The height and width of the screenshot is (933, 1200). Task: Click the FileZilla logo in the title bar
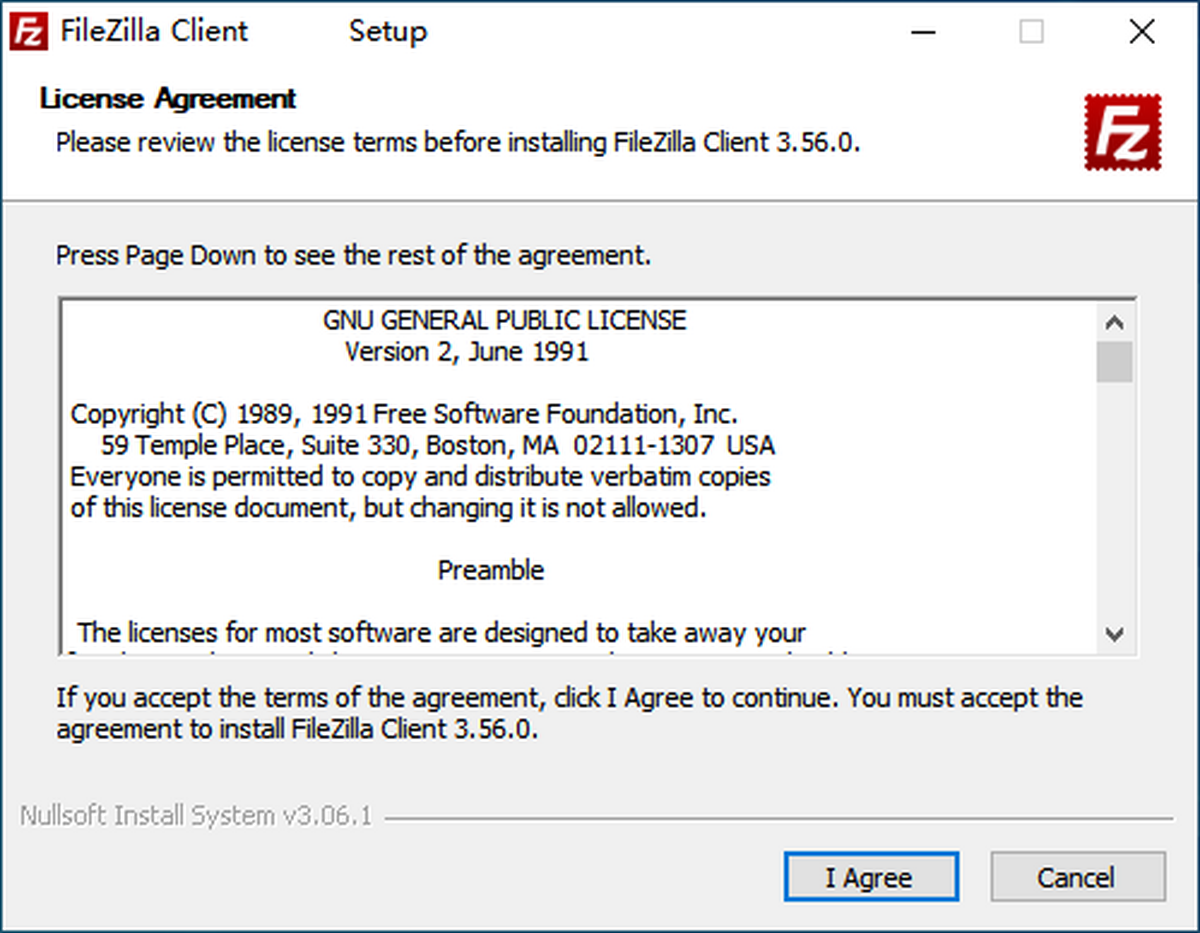(x=27, y=31)
